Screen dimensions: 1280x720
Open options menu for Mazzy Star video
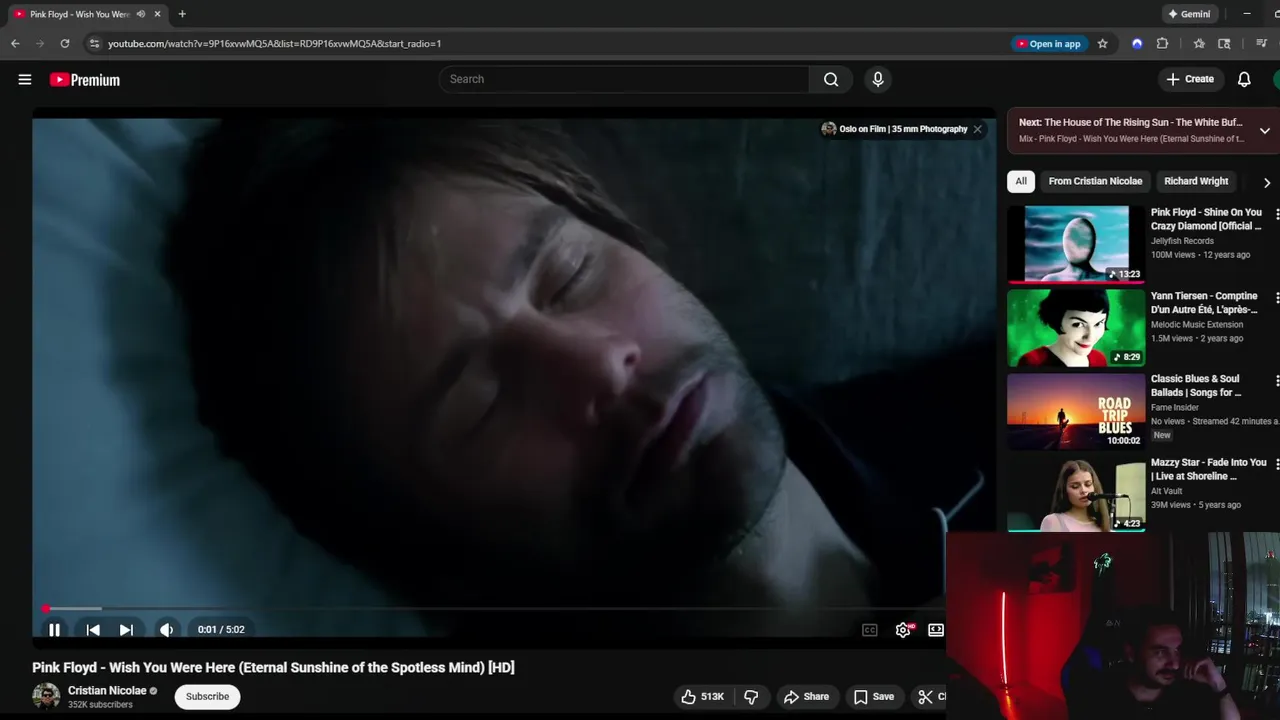click(1277, 465)
